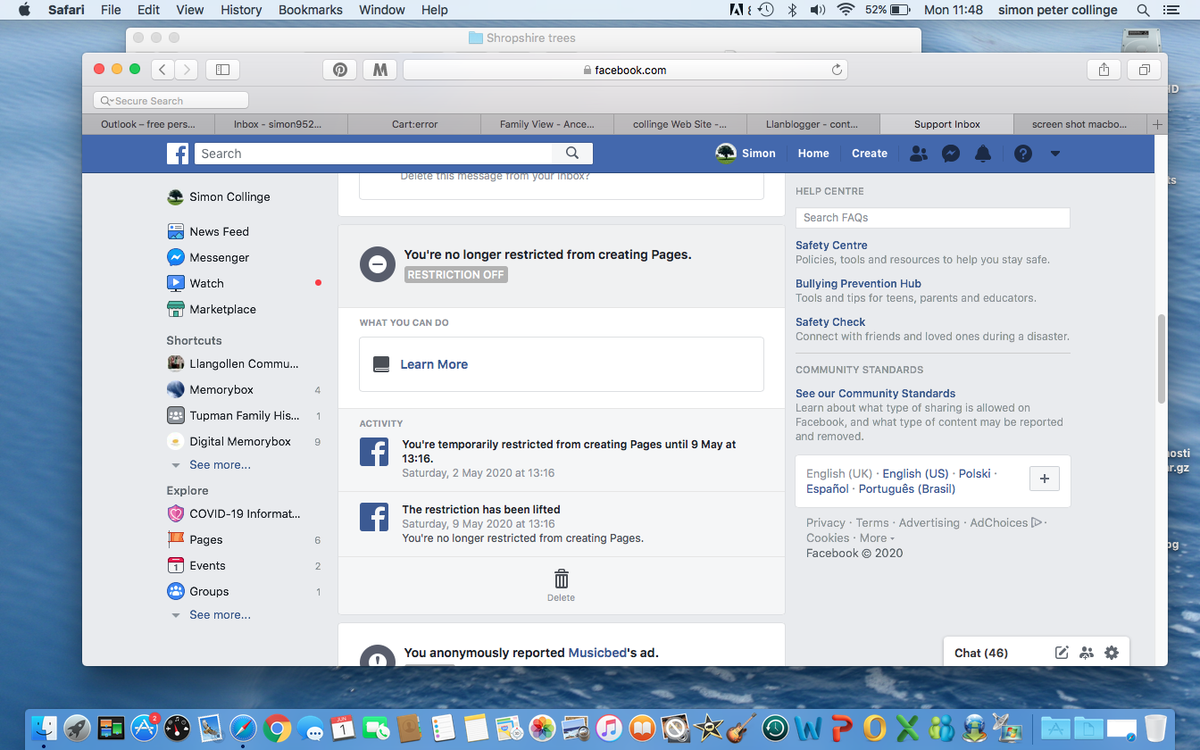Open Spotlight search in menu bar

coord(1142,10)
